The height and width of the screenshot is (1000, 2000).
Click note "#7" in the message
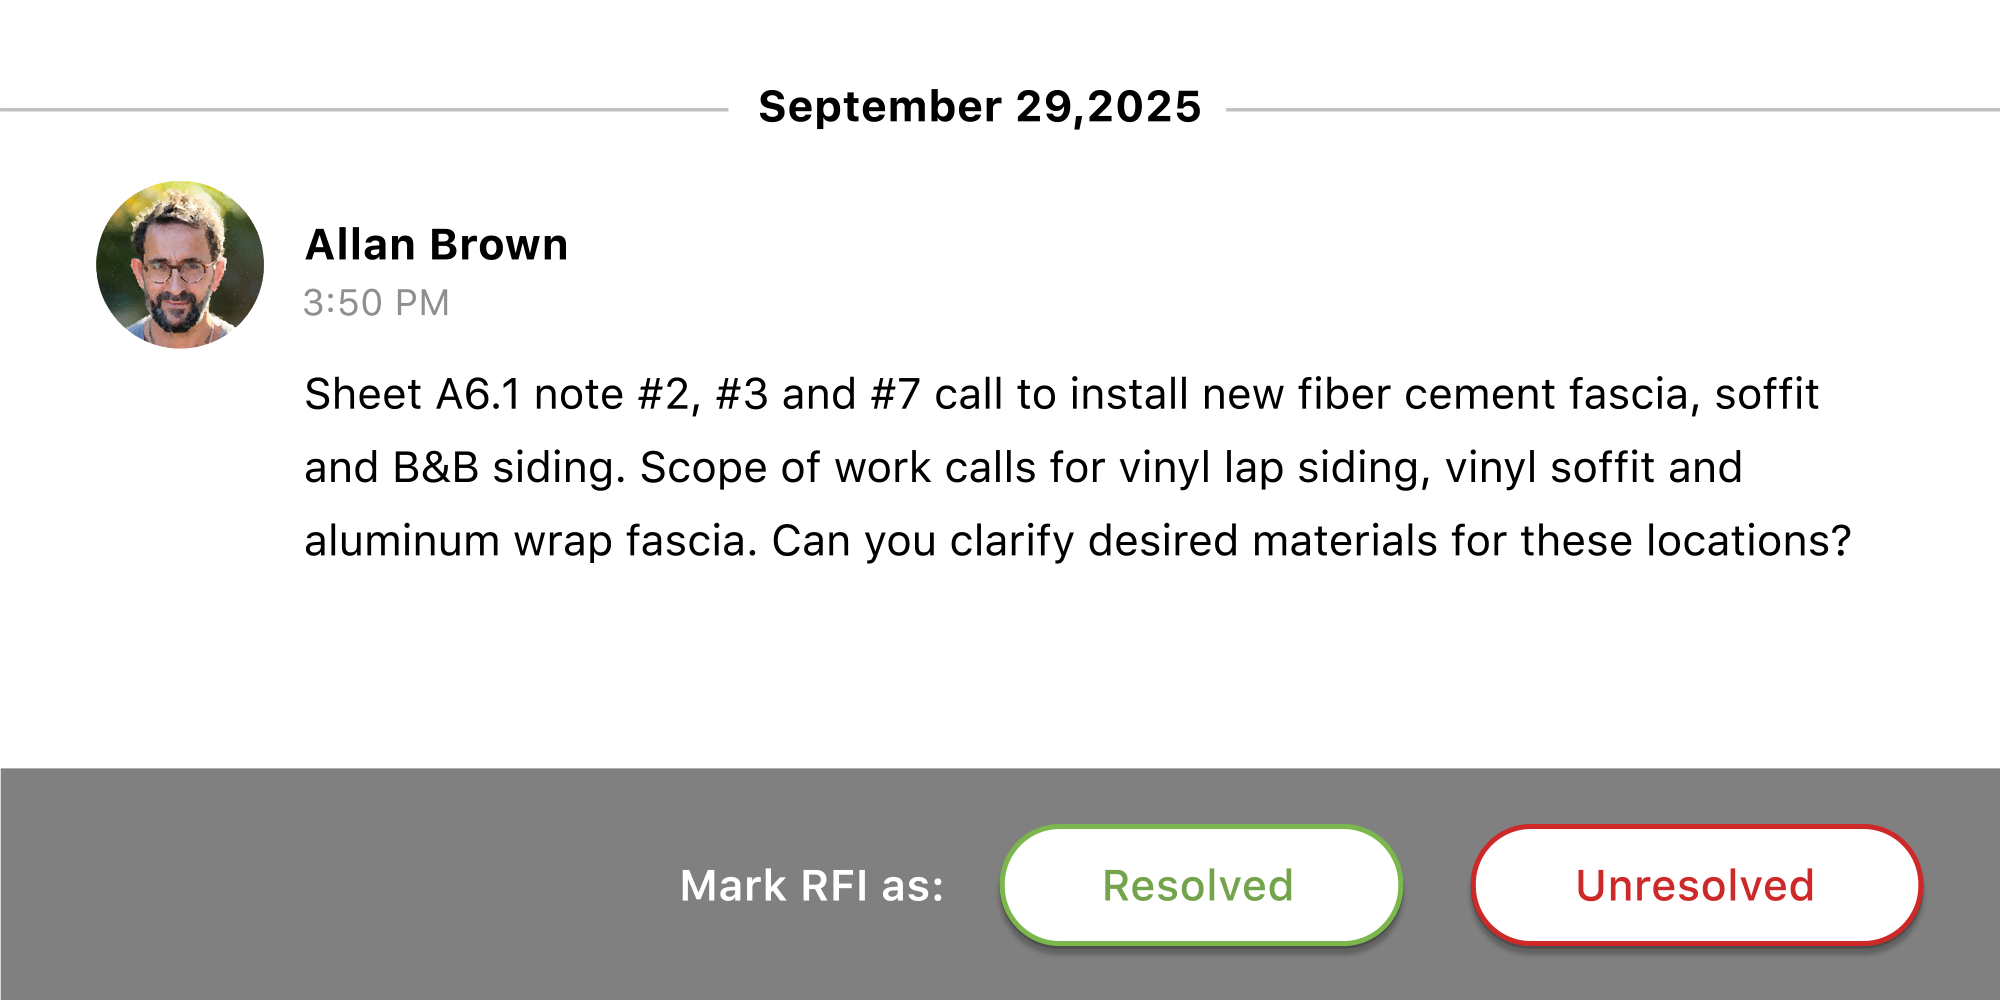click(x=895, y=395)
